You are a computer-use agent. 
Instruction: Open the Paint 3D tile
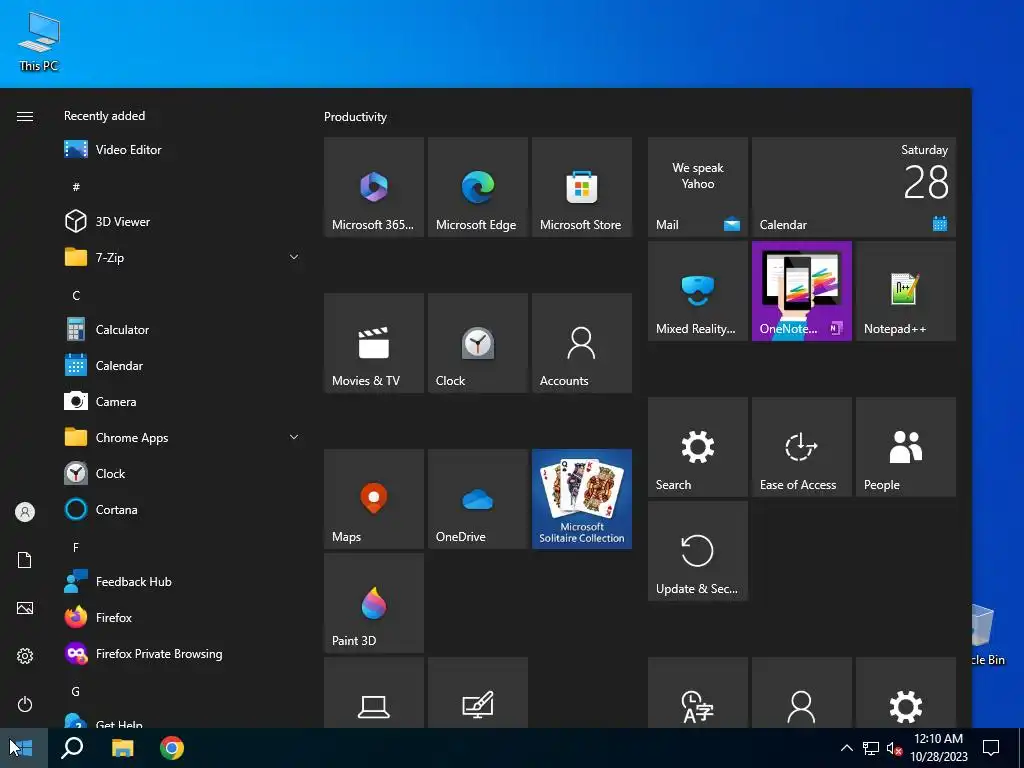pos(374,603)
